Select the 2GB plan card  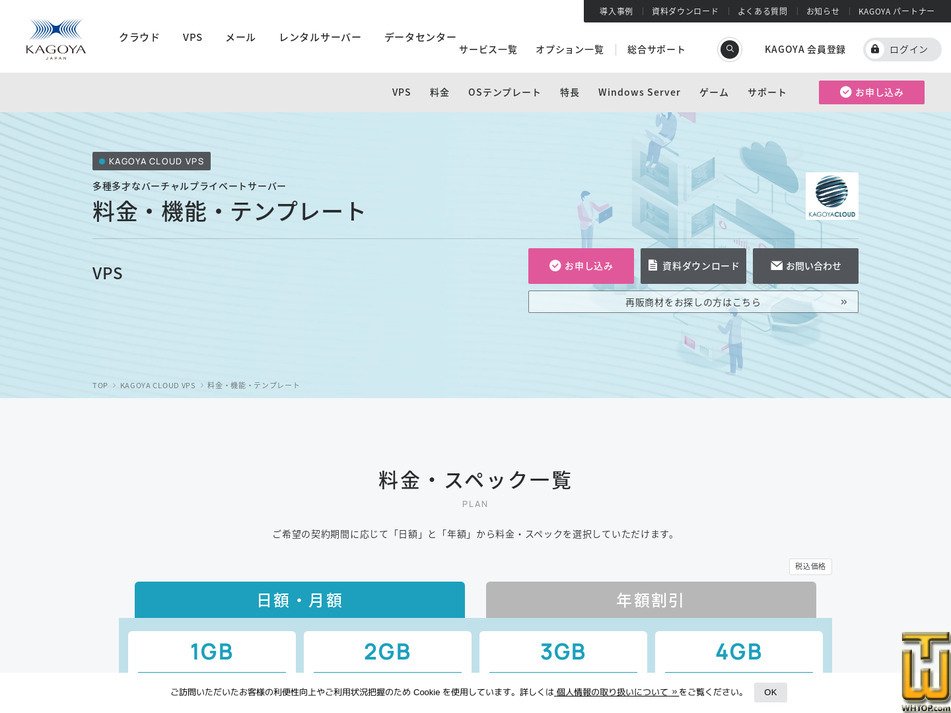(x=387, y=652)
